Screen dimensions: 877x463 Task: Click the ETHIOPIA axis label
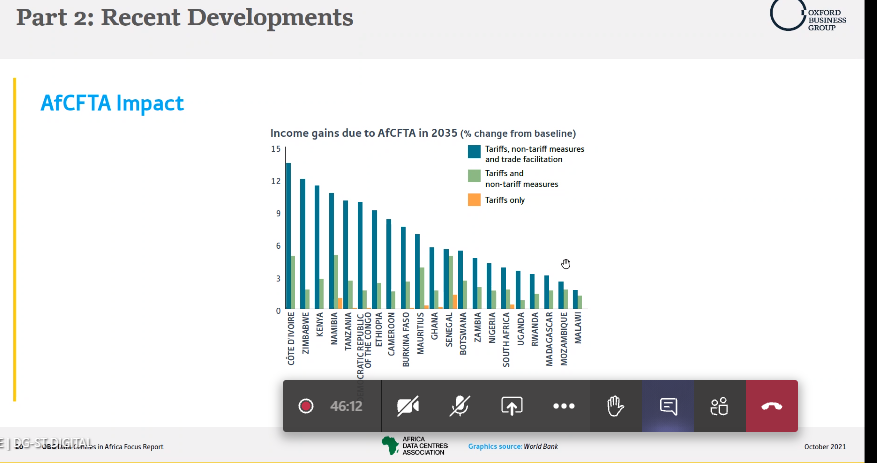click(379, 329)
